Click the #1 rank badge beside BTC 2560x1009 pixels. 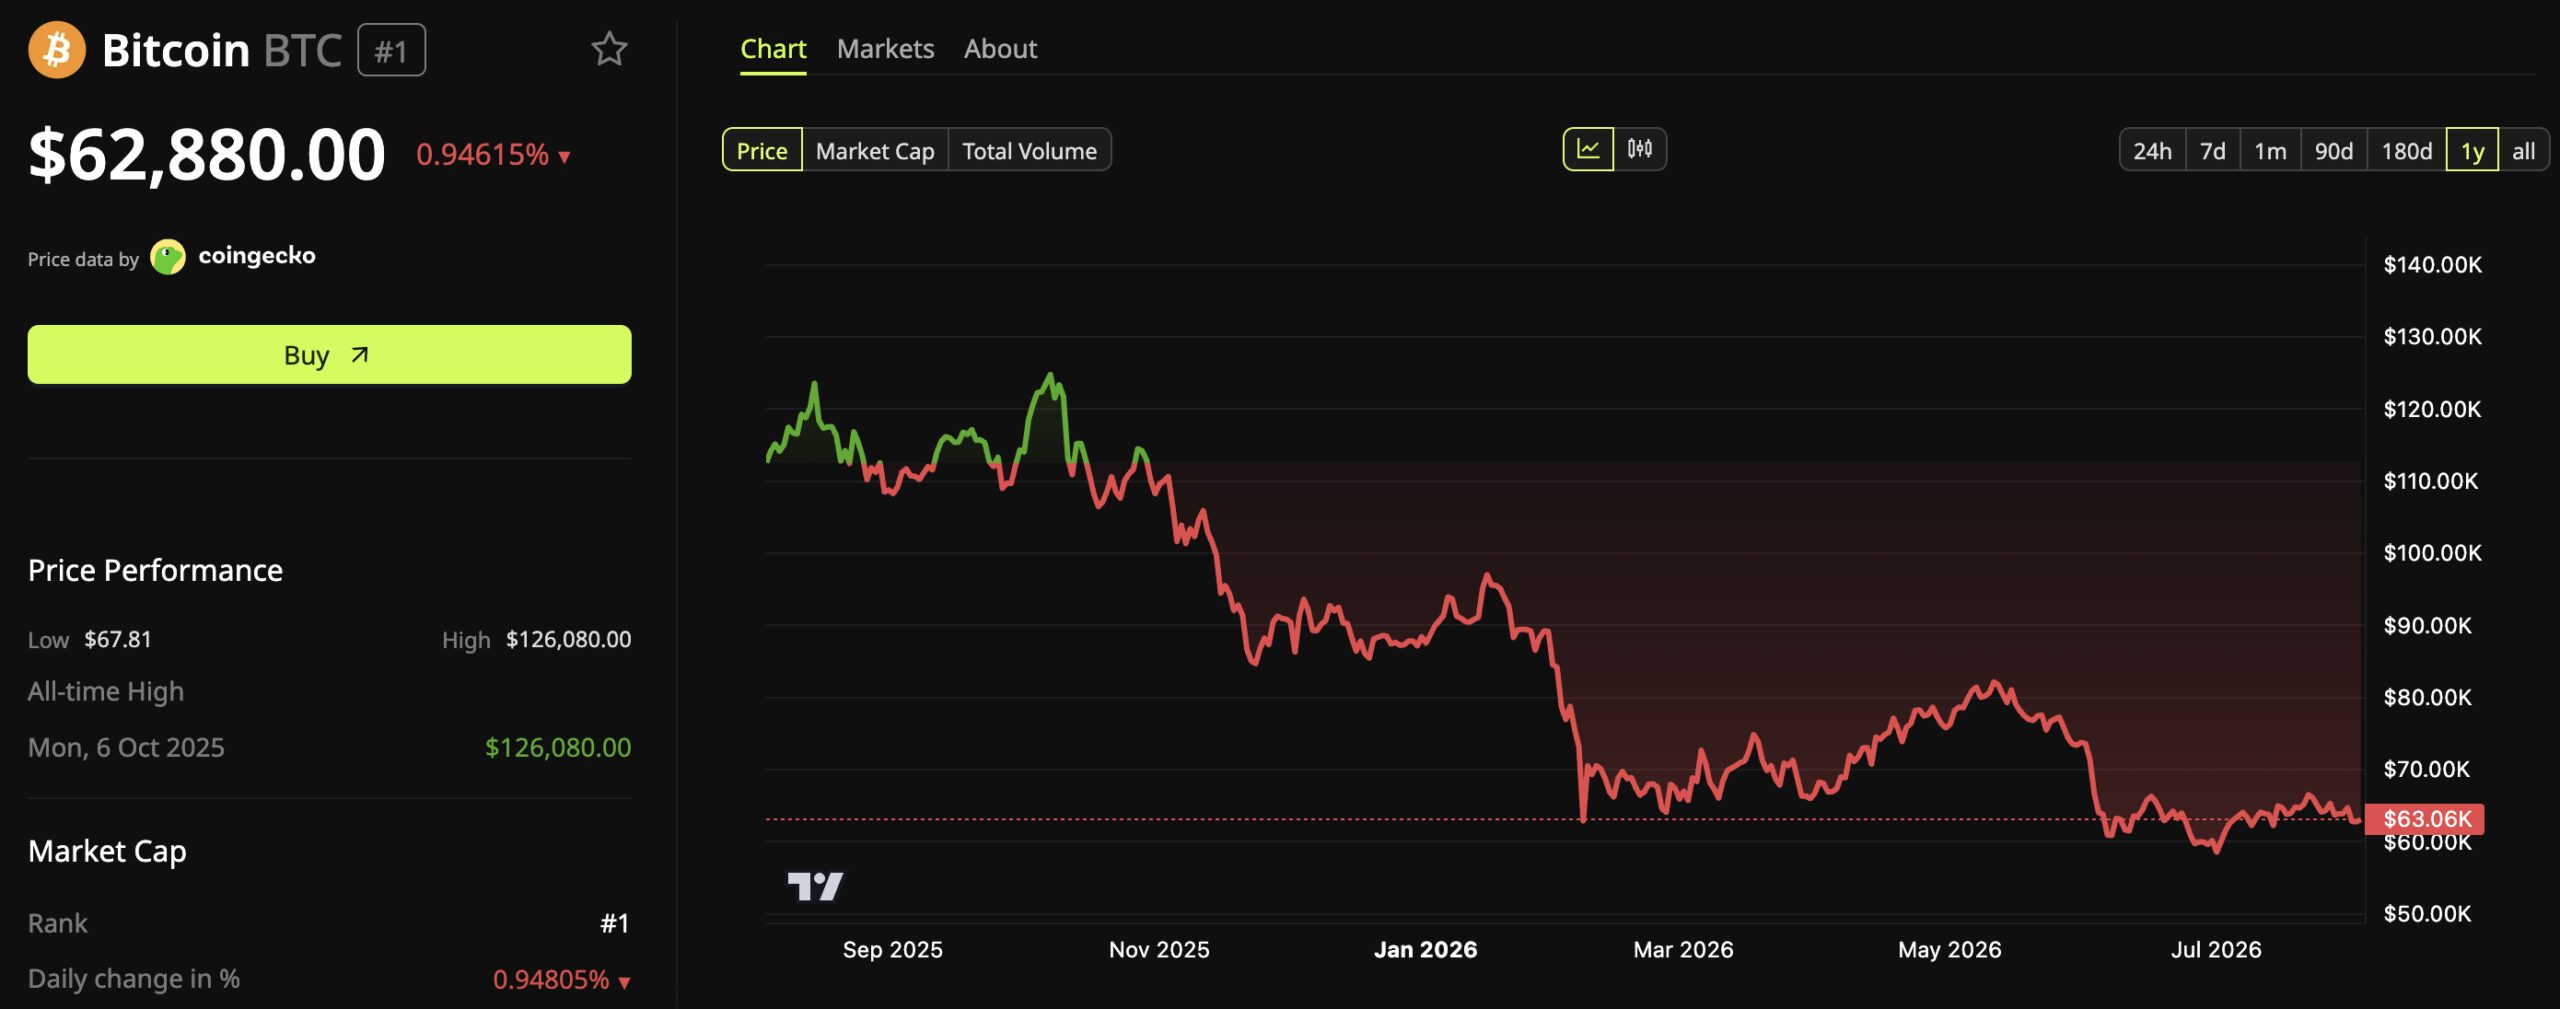tap(392, 50)
